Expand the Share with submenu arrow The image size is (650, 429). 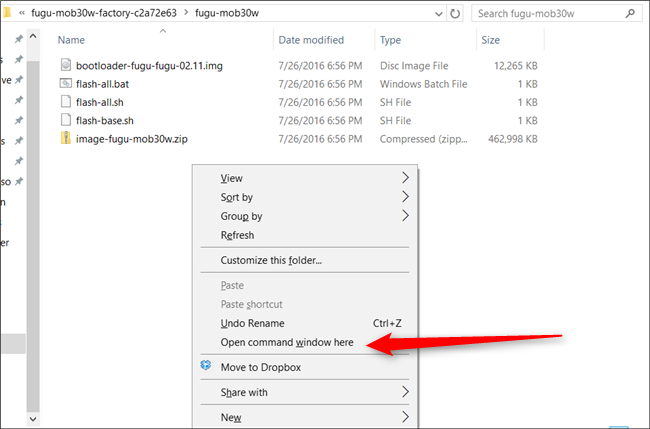(405, 392)
